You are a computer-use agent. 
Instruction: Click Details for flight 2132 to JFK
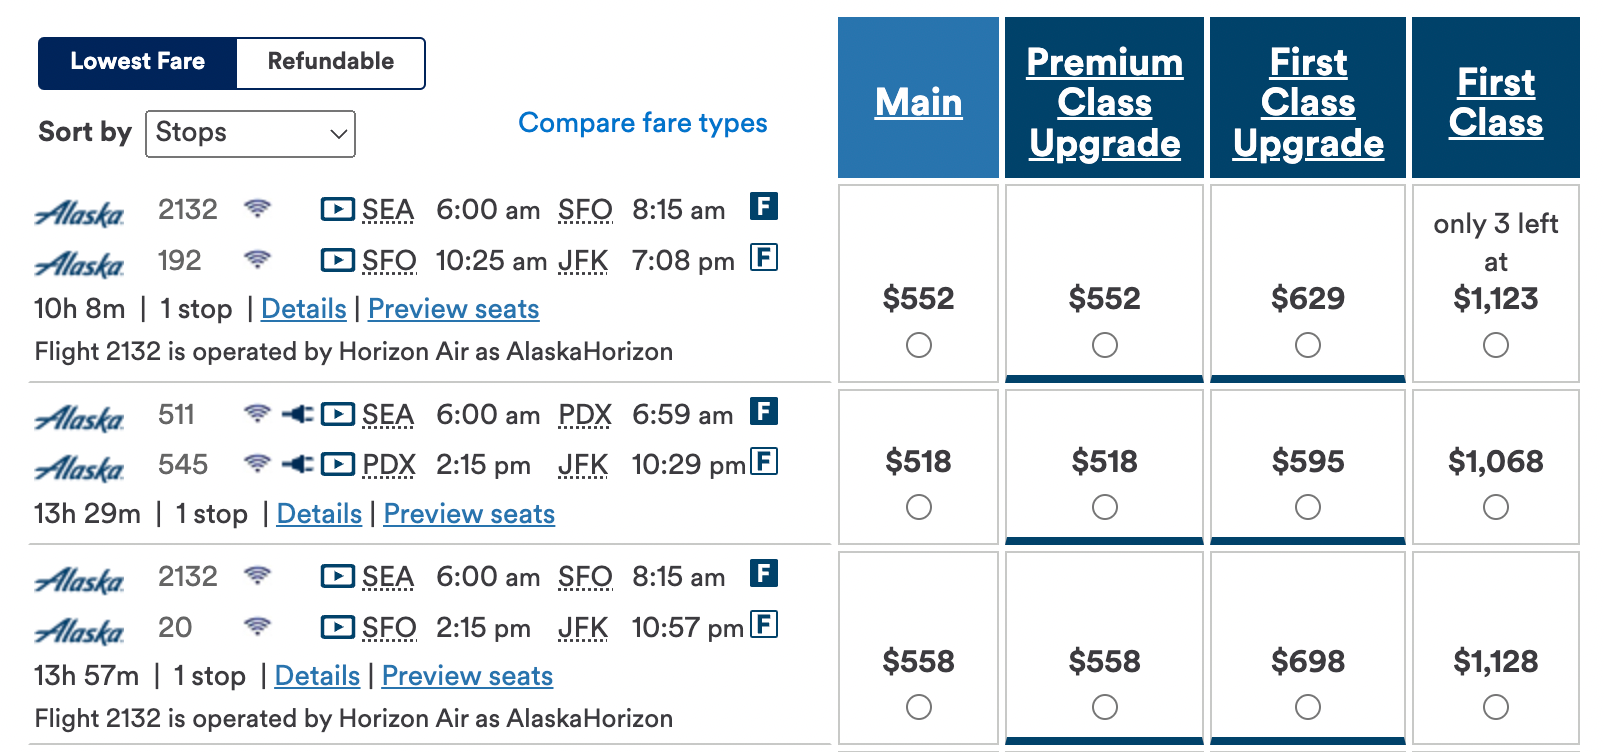coord(303,309)
